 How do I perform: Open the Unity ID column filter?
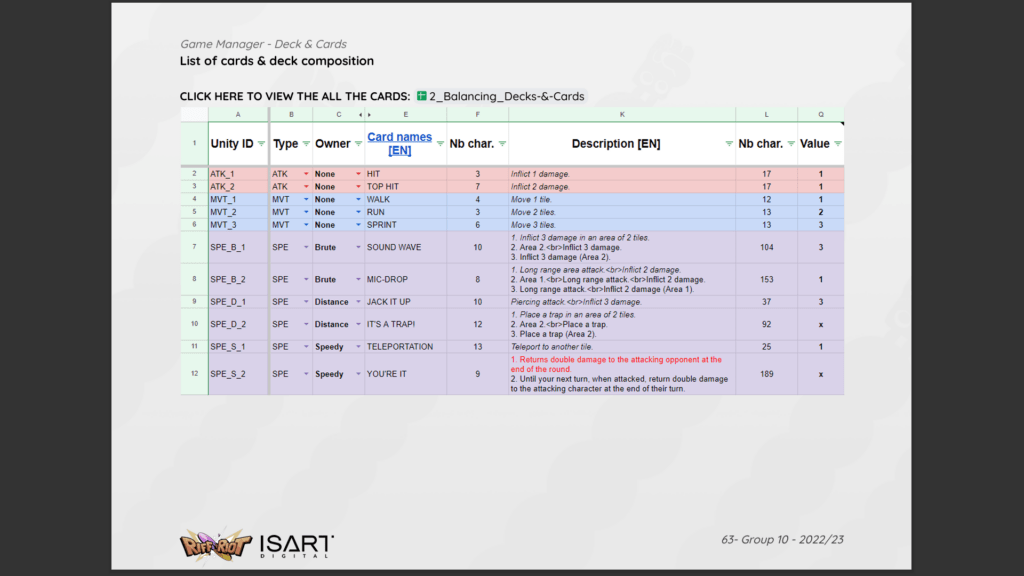click(262, 144)
